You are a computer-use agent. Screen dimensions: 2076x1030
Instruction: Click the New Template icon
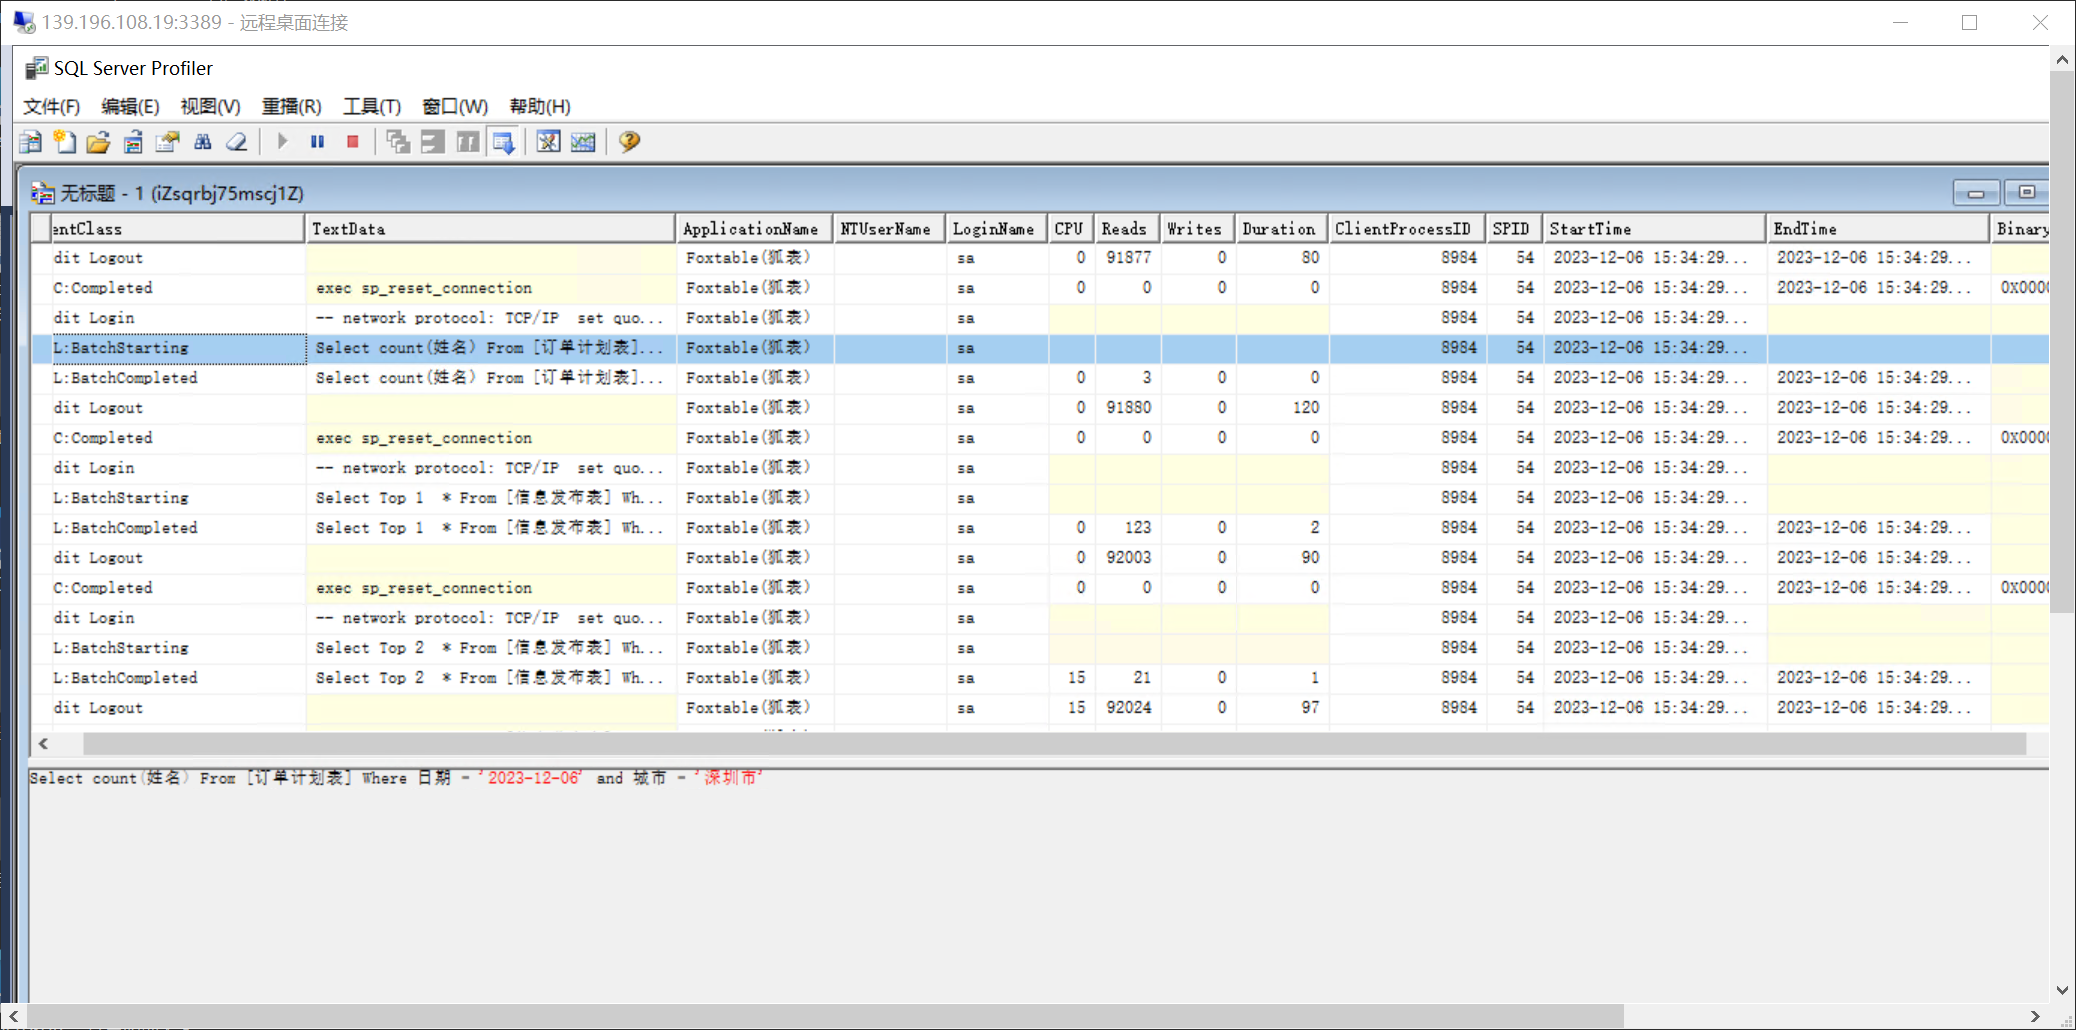(65, 142)
